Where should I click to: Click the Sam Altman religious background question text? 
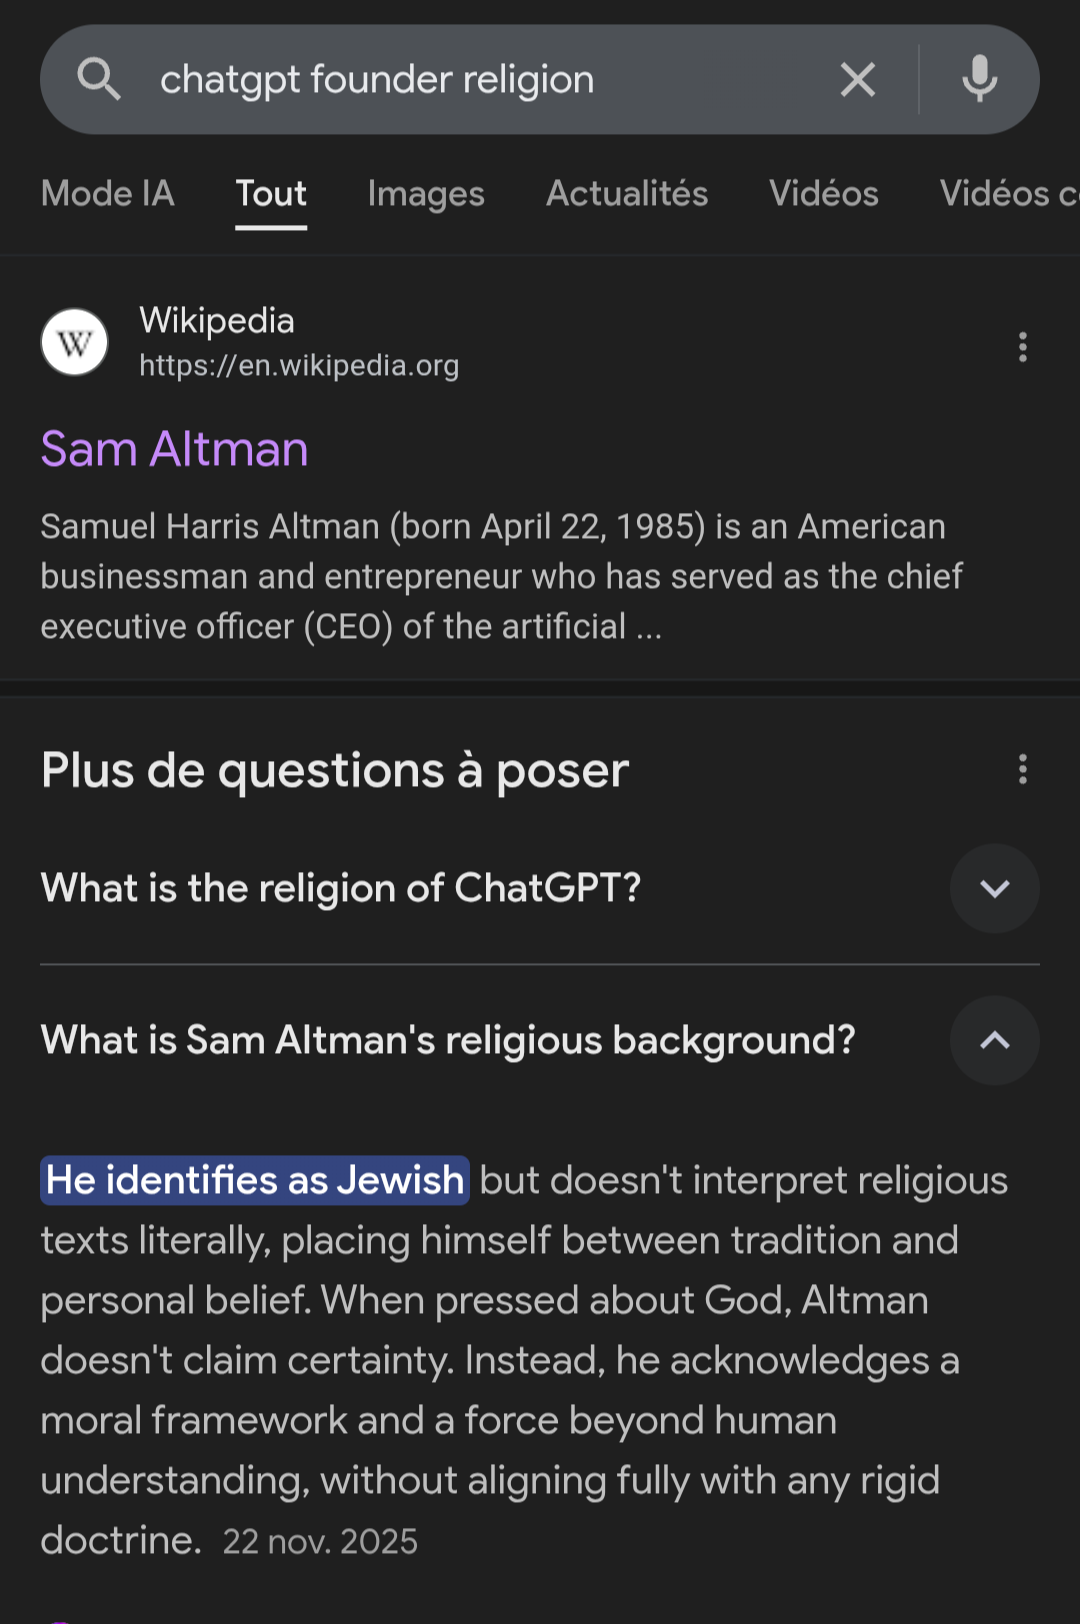[x=448, y=1040]
